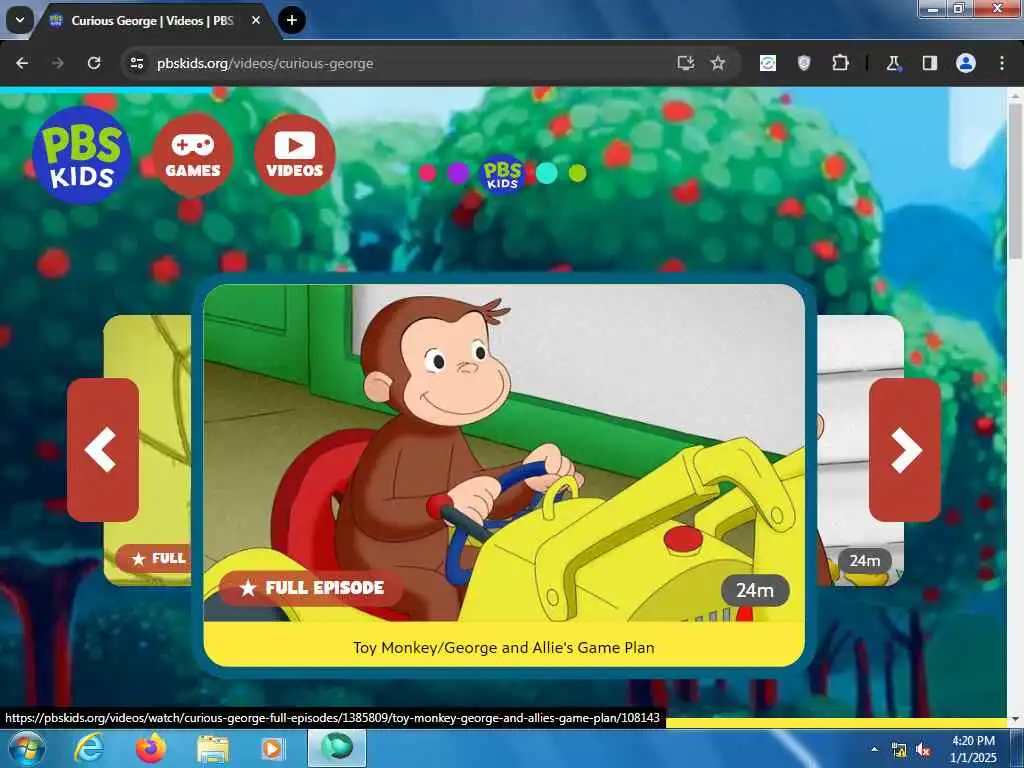The image size is (1024, 768).
Task: Show the previous video in carousel
Action: 103,450
